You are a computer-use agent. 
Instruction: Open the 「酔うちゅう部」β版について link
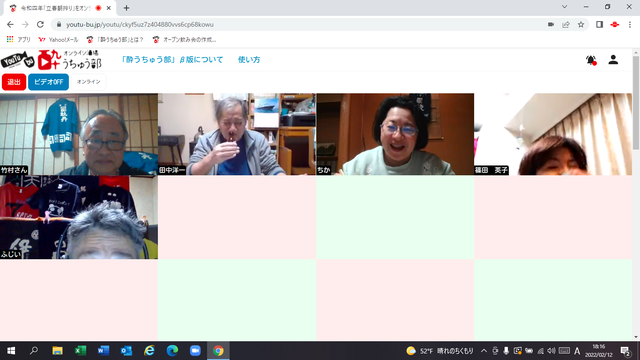[x=172, y=60]
